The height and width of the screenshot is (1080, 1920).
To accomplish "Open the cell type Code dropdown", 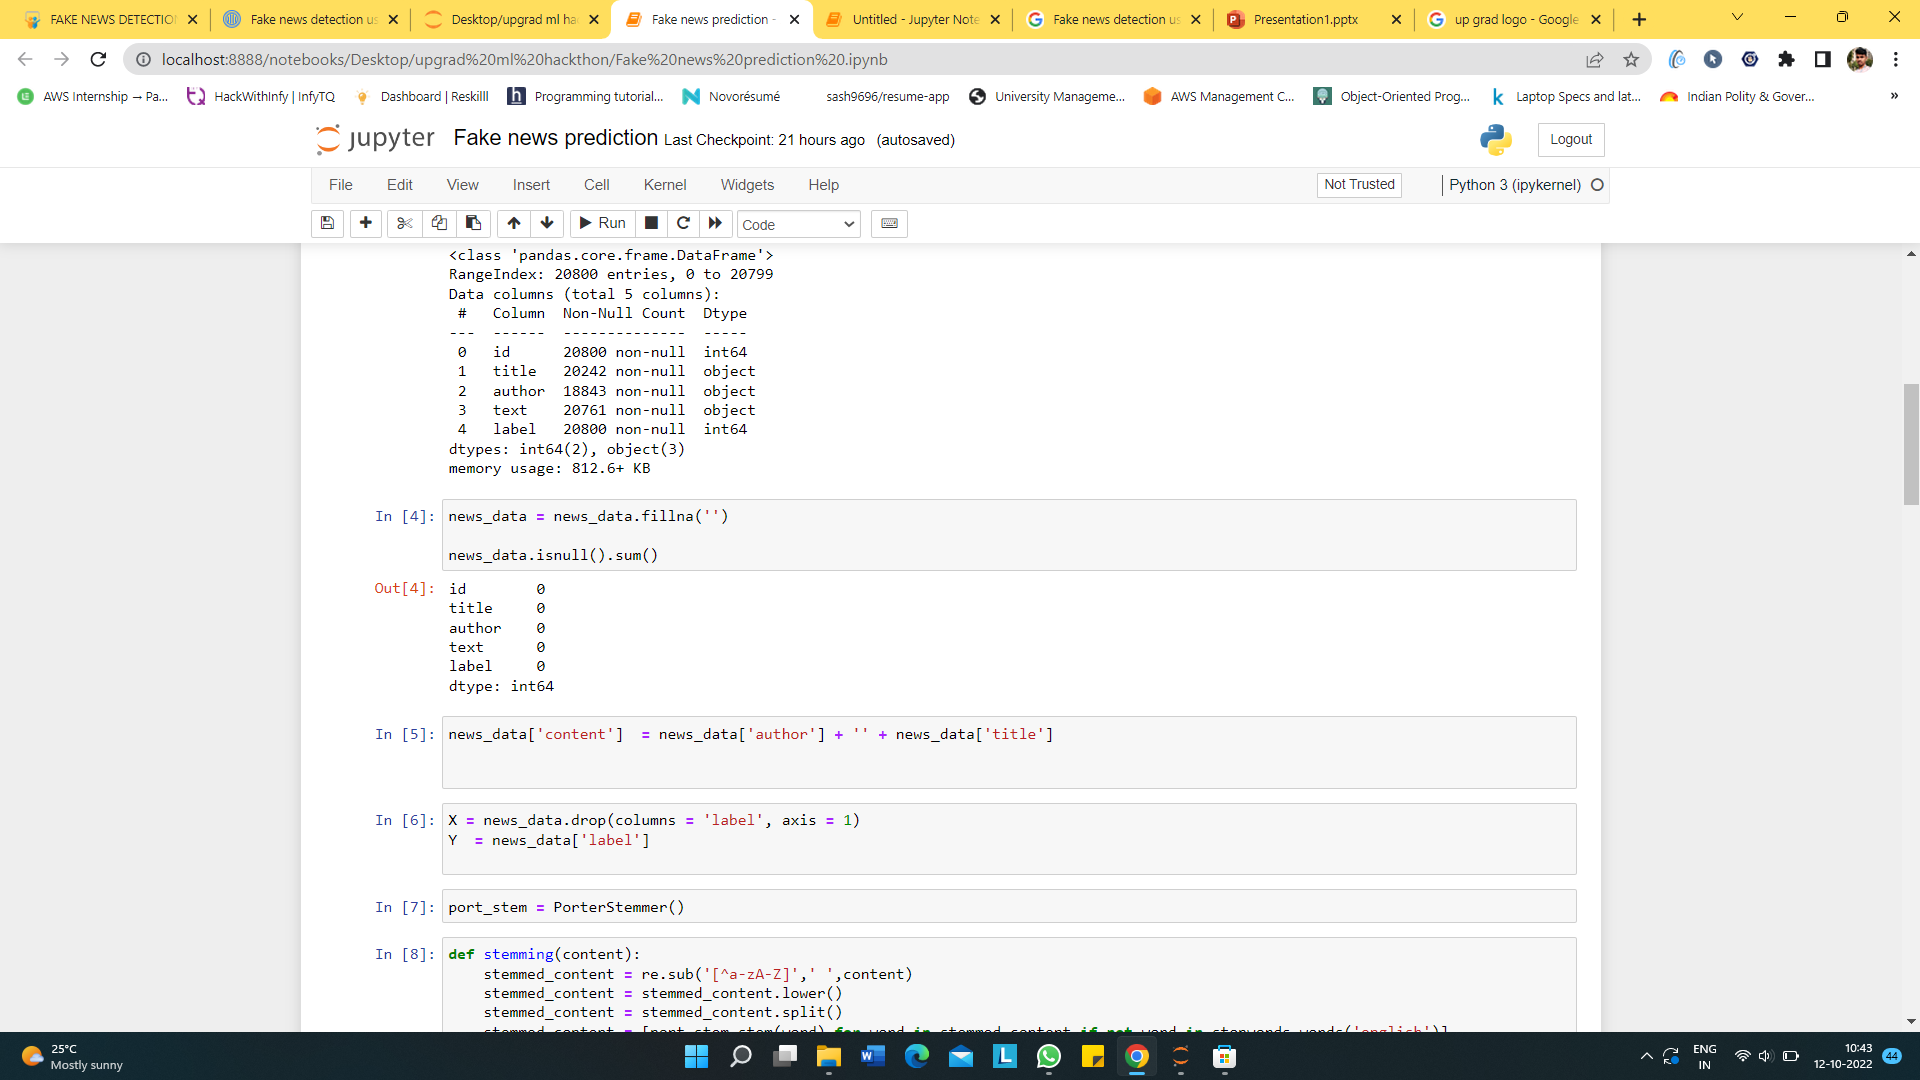I will [x=798, y=224].
